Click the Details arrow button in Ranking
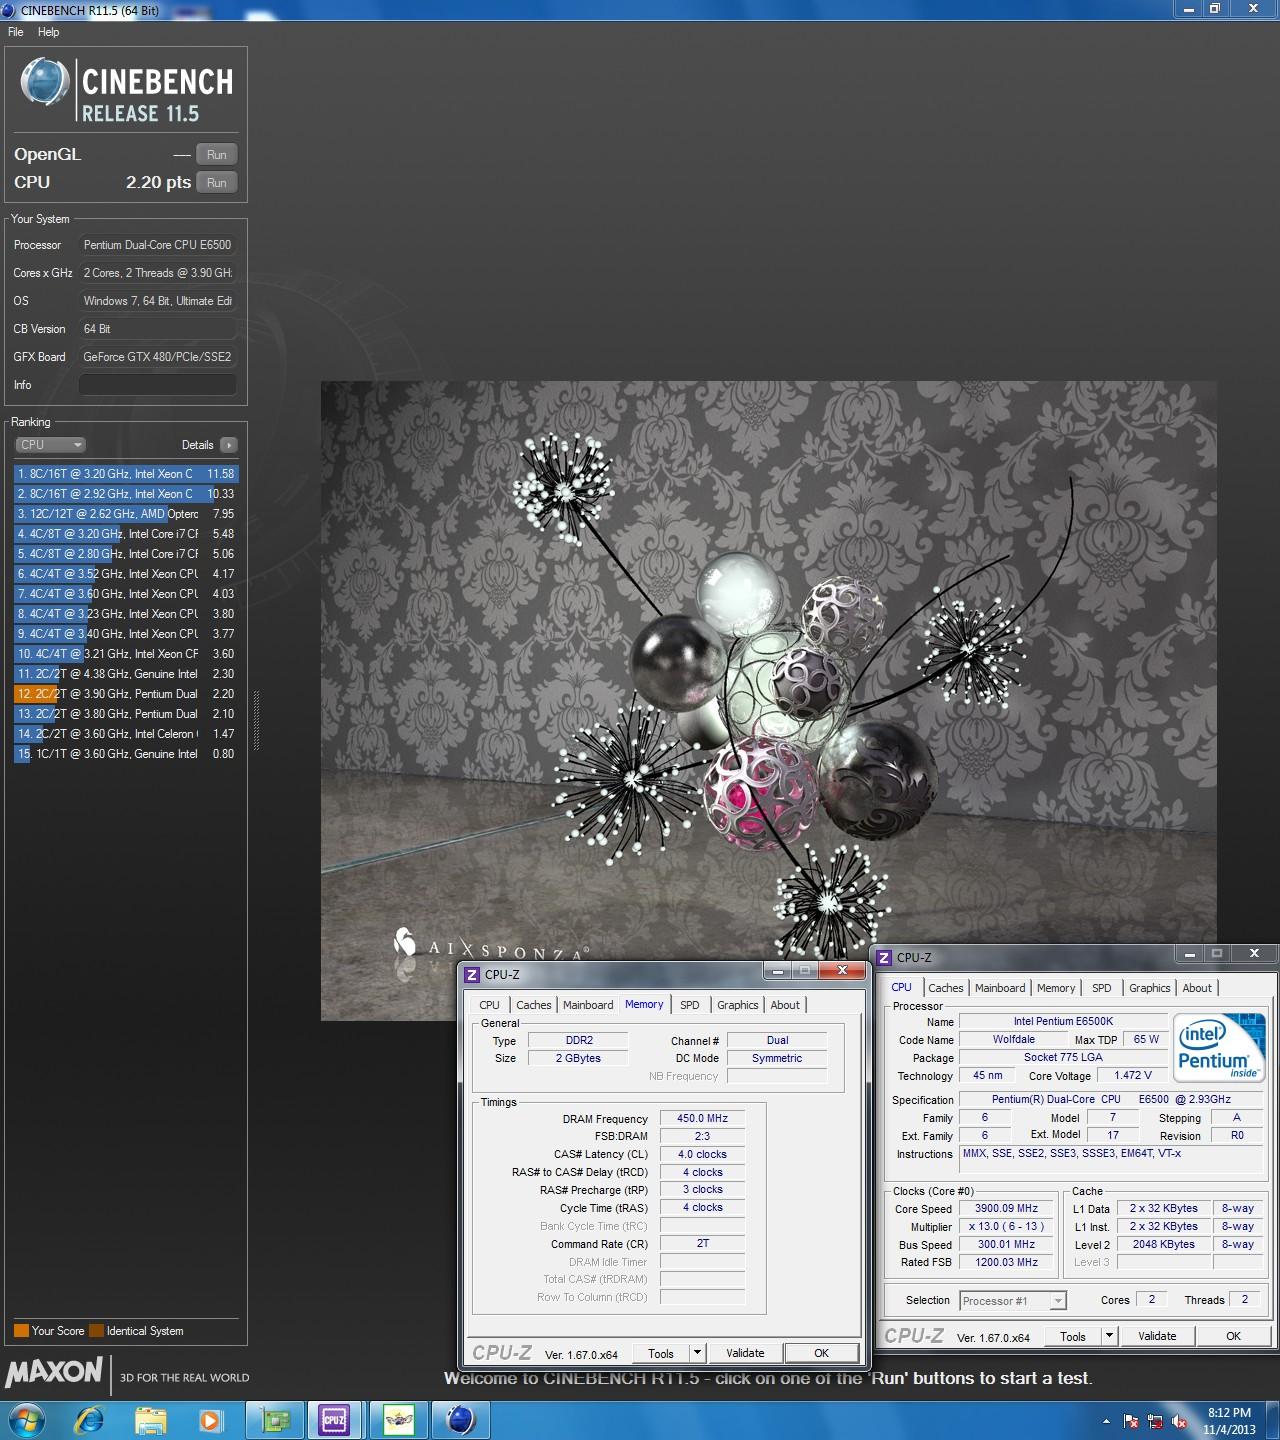The width and height of the screenshot is (1280, 1440). point(229,445)
